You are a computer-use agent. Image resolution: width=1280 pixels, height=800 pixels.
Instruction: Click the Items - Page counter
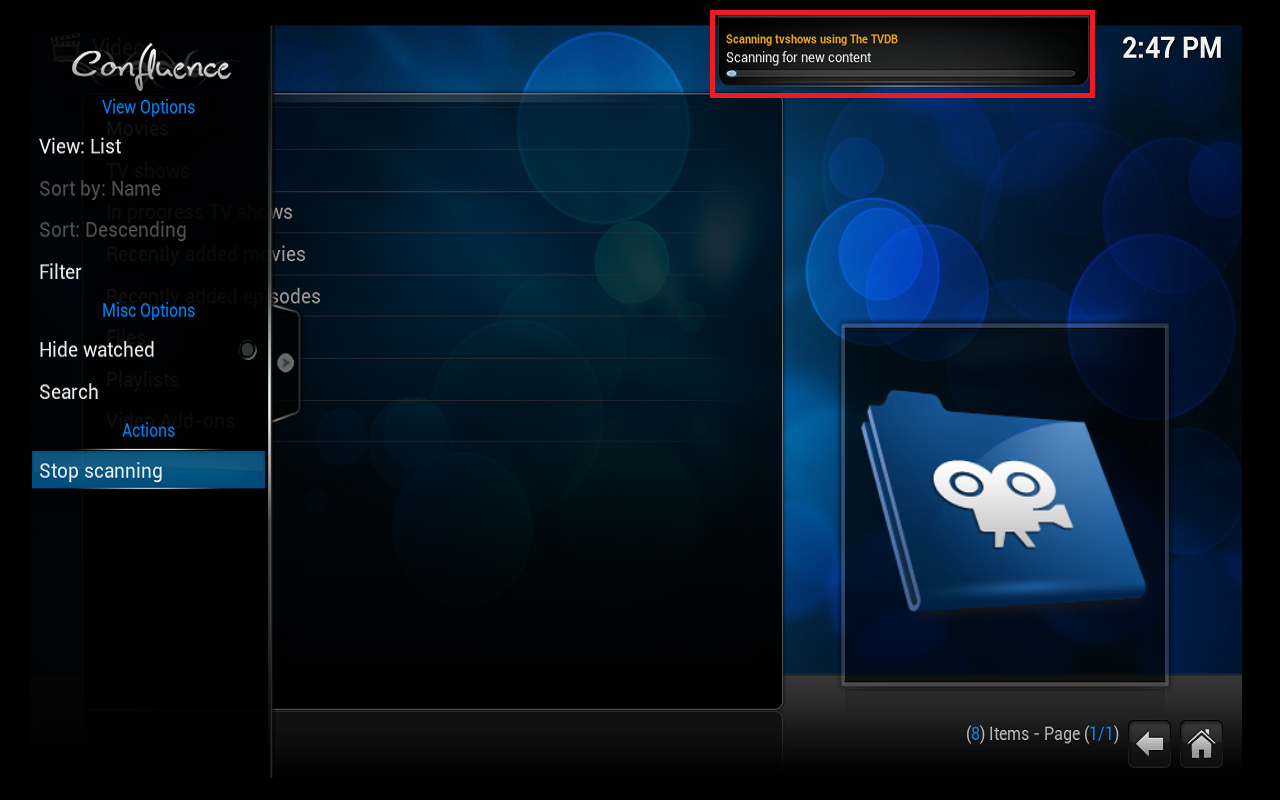click(1042, 734)
